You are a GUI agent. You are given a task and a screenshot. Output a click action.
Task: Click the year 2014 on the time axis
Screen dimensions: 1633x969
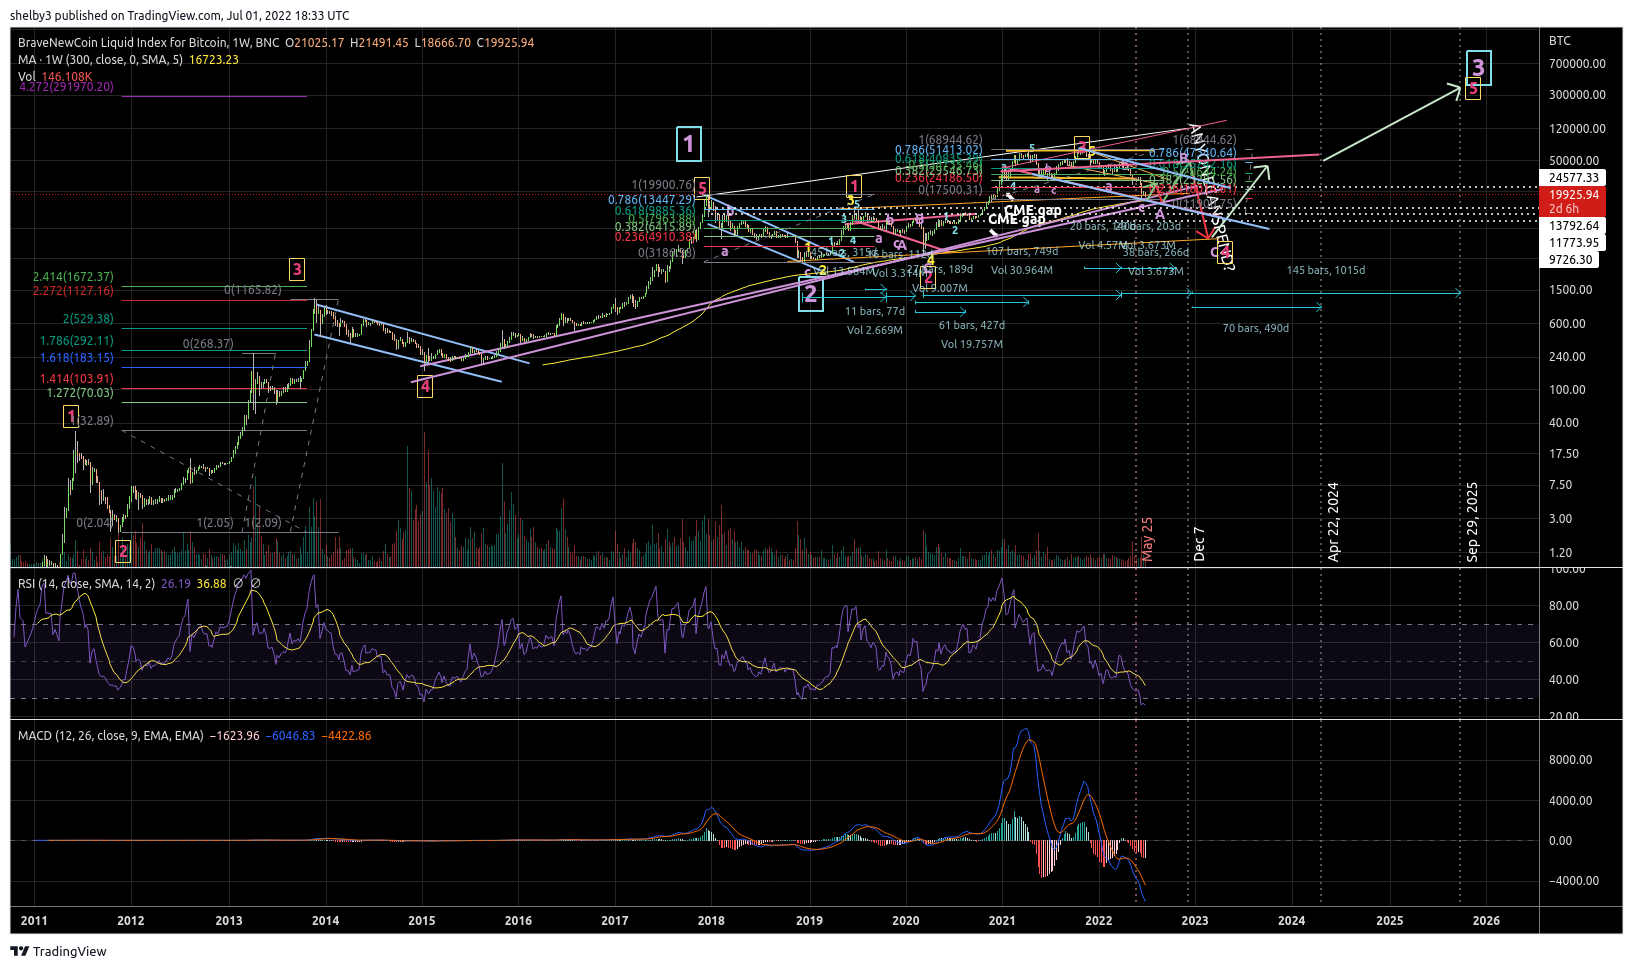325,921
